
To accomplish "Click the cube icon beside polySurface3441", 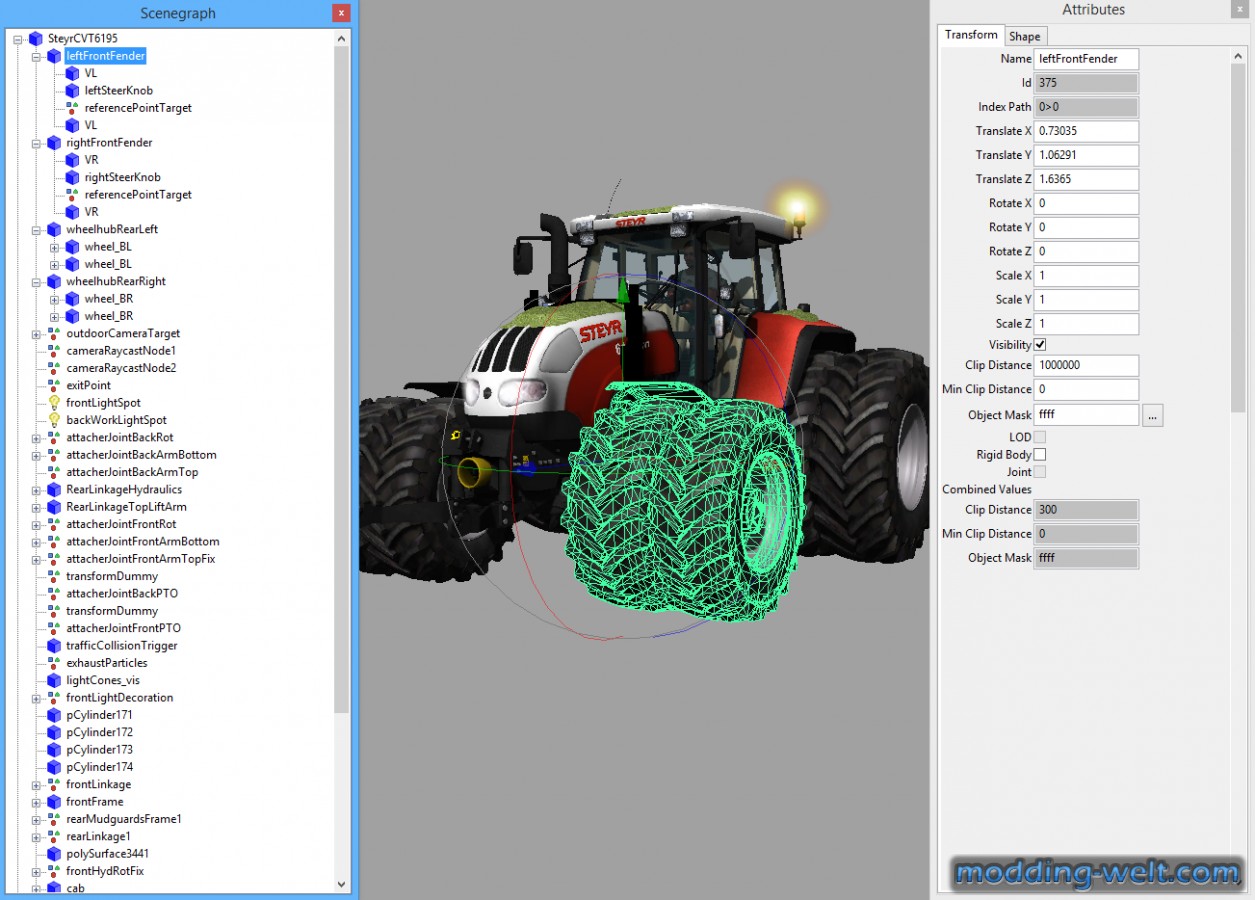I will click(54, 854).
